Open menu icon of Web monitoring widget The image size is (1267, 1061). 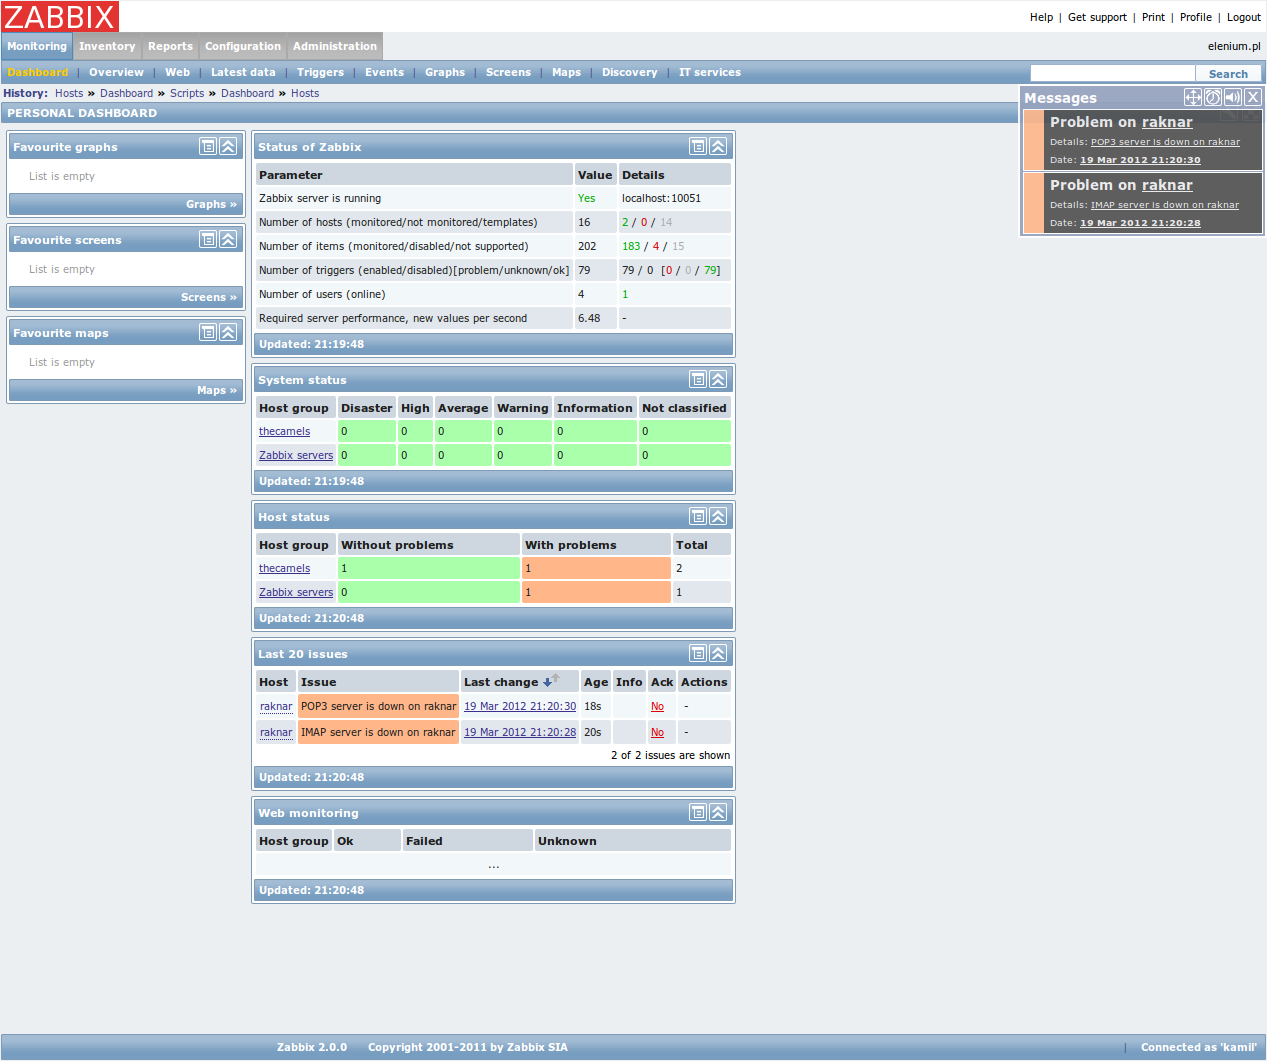(x=698, y=812)
